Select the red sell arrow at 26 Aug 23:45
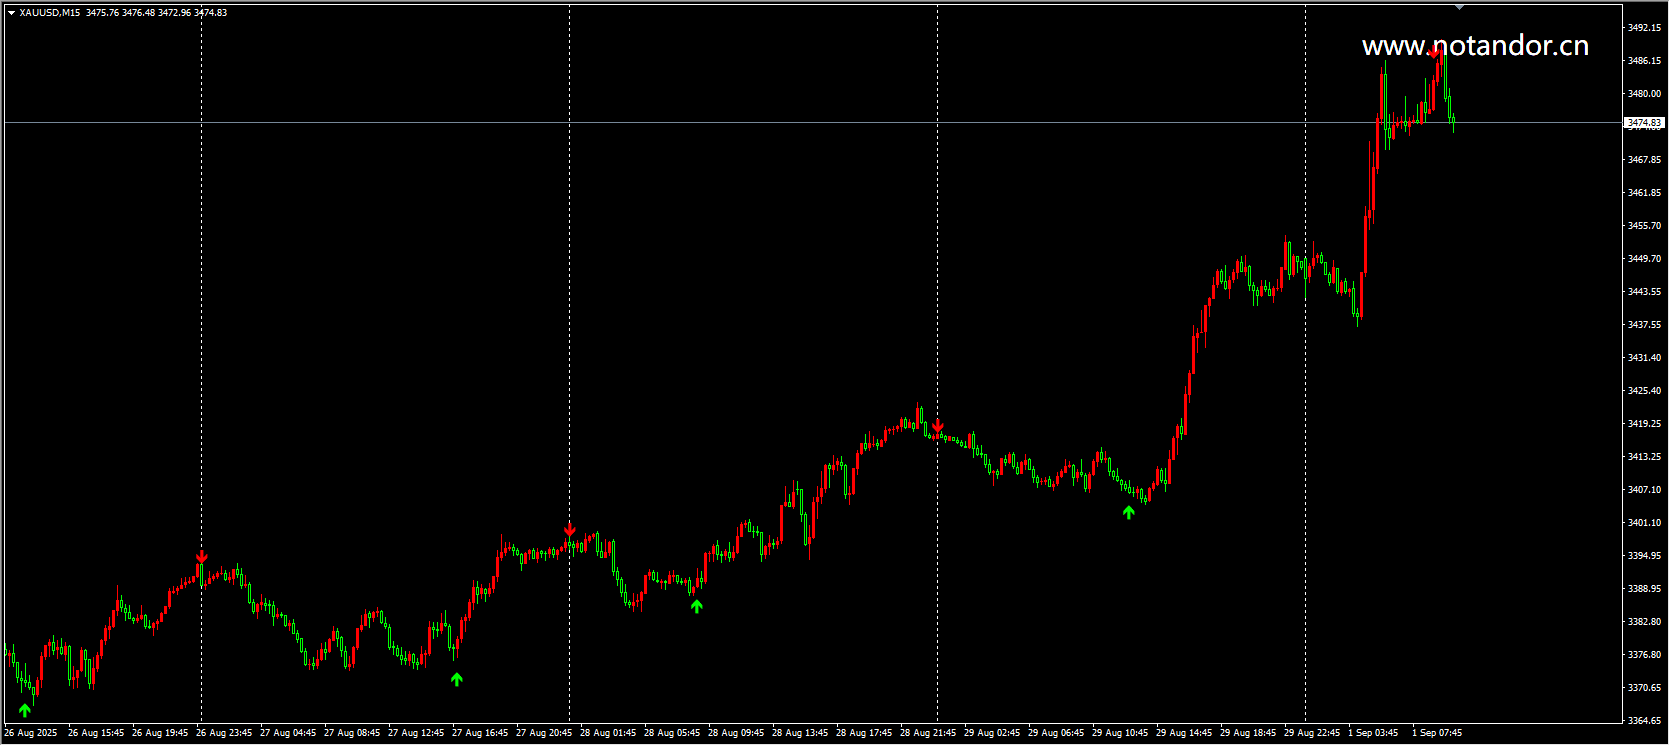The height and width of the screenshot is (746, 1670). pyautogui.click(x=202, y=556)
